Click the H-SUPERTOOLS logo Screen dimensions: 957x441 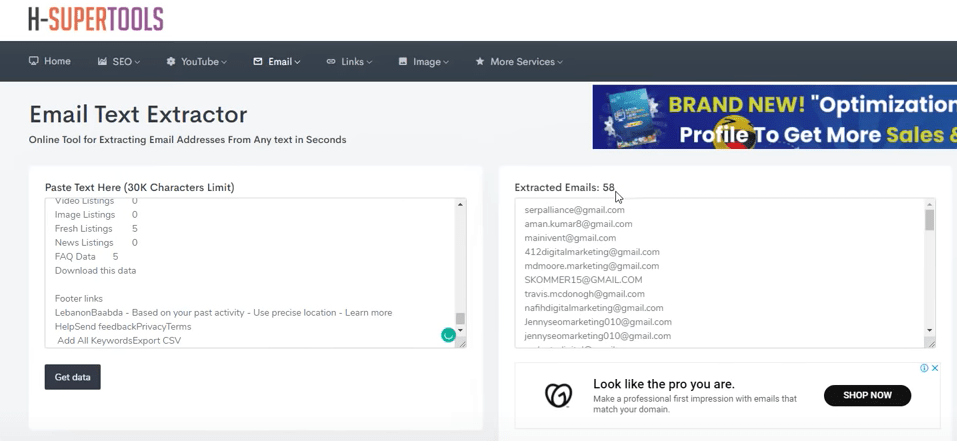[96, 19]
